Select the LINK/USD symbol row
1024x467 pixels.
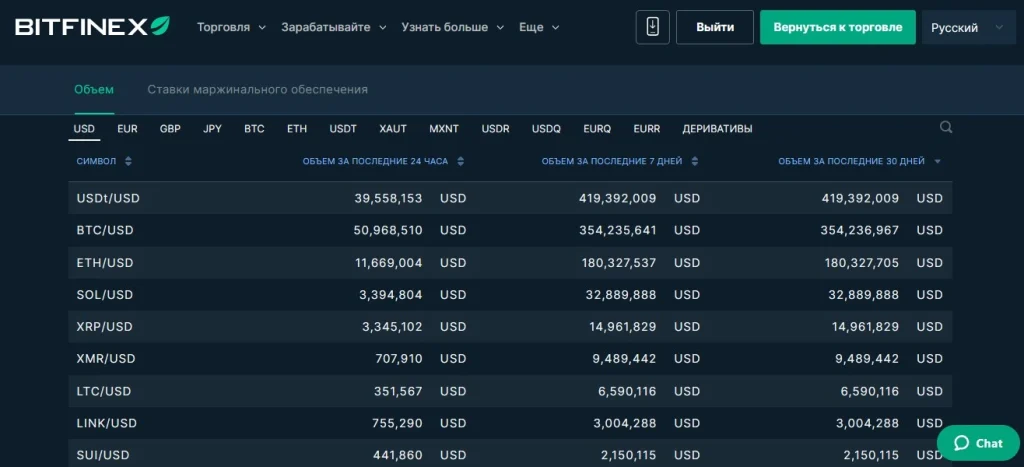point(510,423)
